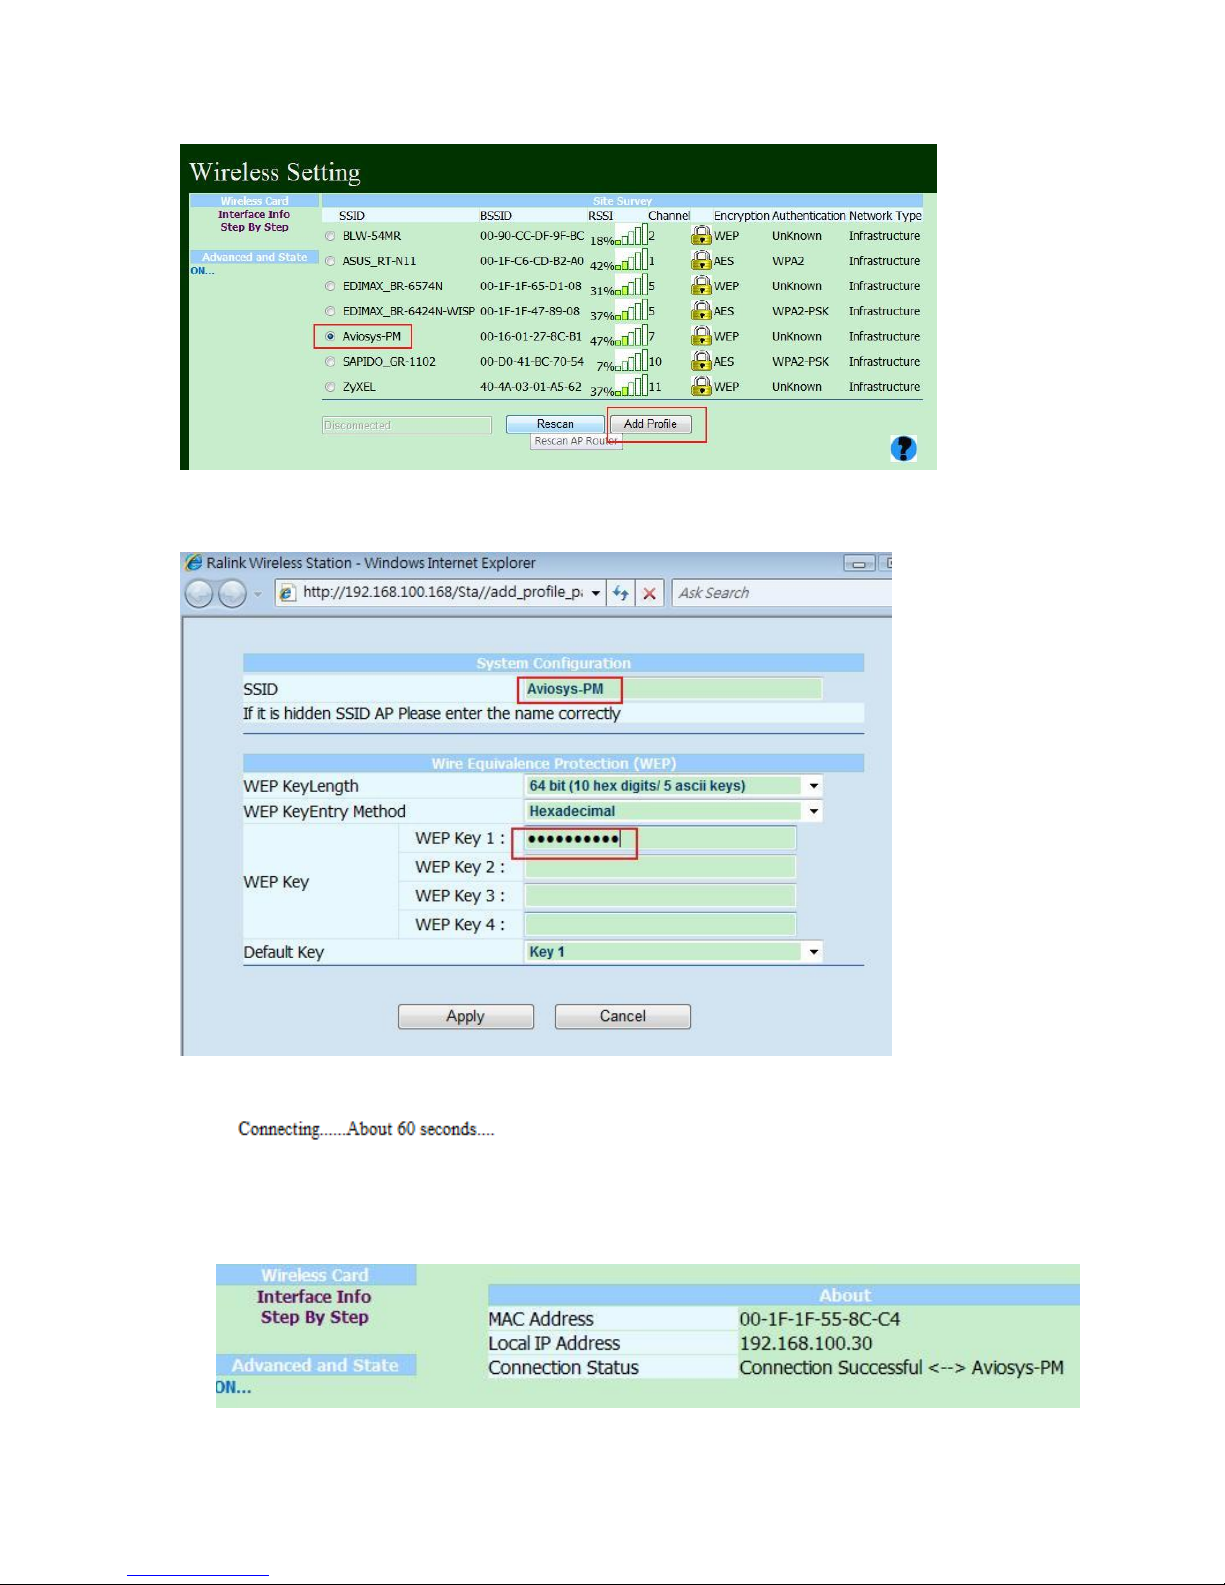Select the EDIMAX_BR-6574N radio button

[x=330, y=286]
